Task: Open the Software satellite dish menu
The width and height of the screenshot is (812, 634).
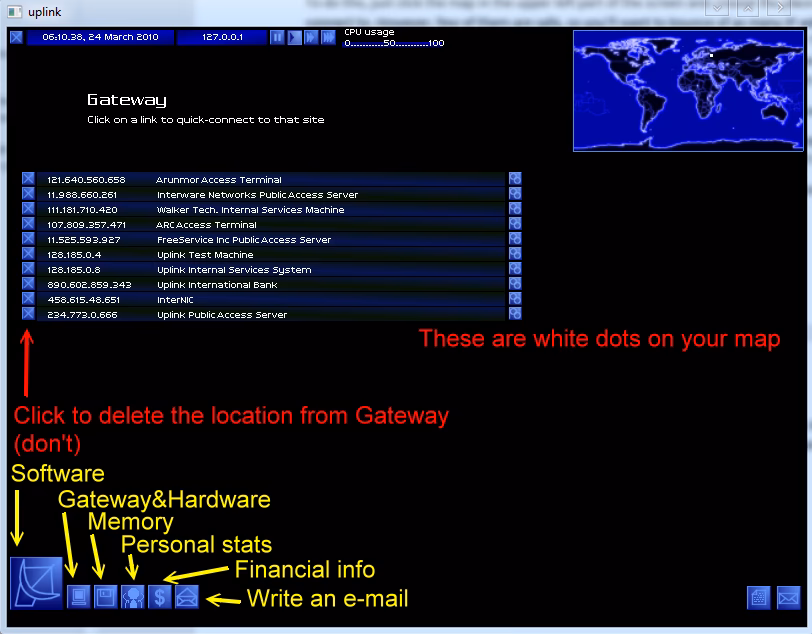Action: click(36, 583)
